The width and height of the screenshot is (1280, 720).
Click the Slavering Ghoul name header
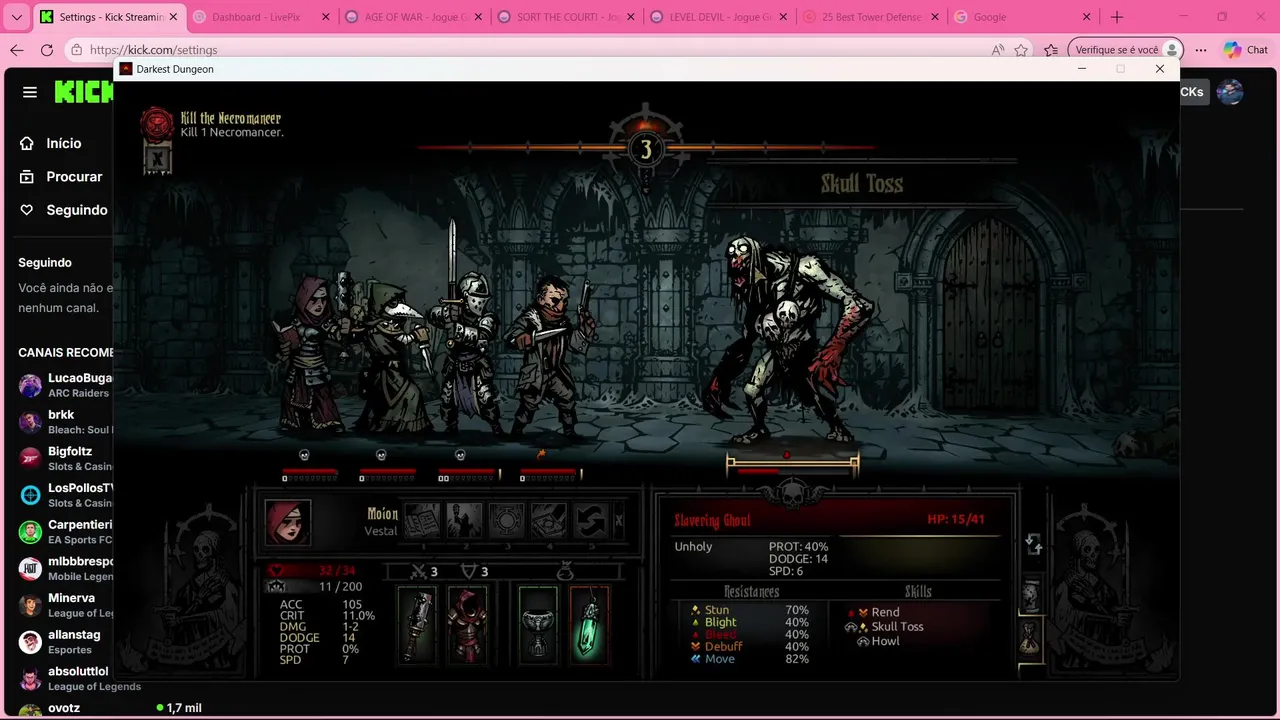(x=712, y=520)
